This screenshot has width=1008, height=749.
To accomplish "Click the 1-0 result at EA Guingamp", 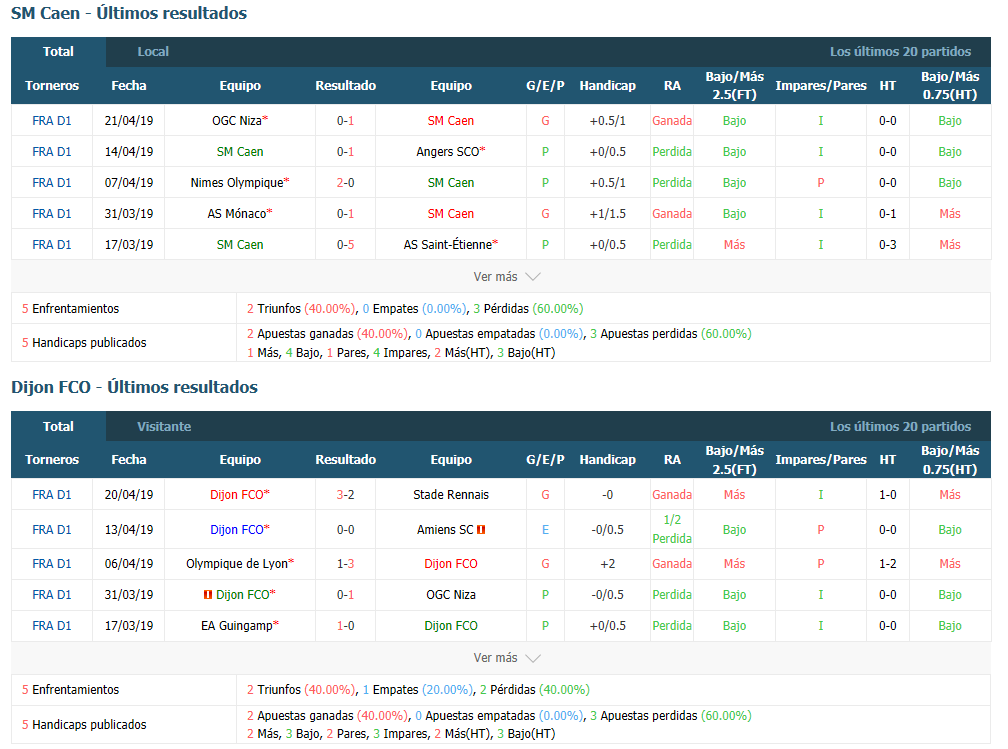I will tap(345, 626).
